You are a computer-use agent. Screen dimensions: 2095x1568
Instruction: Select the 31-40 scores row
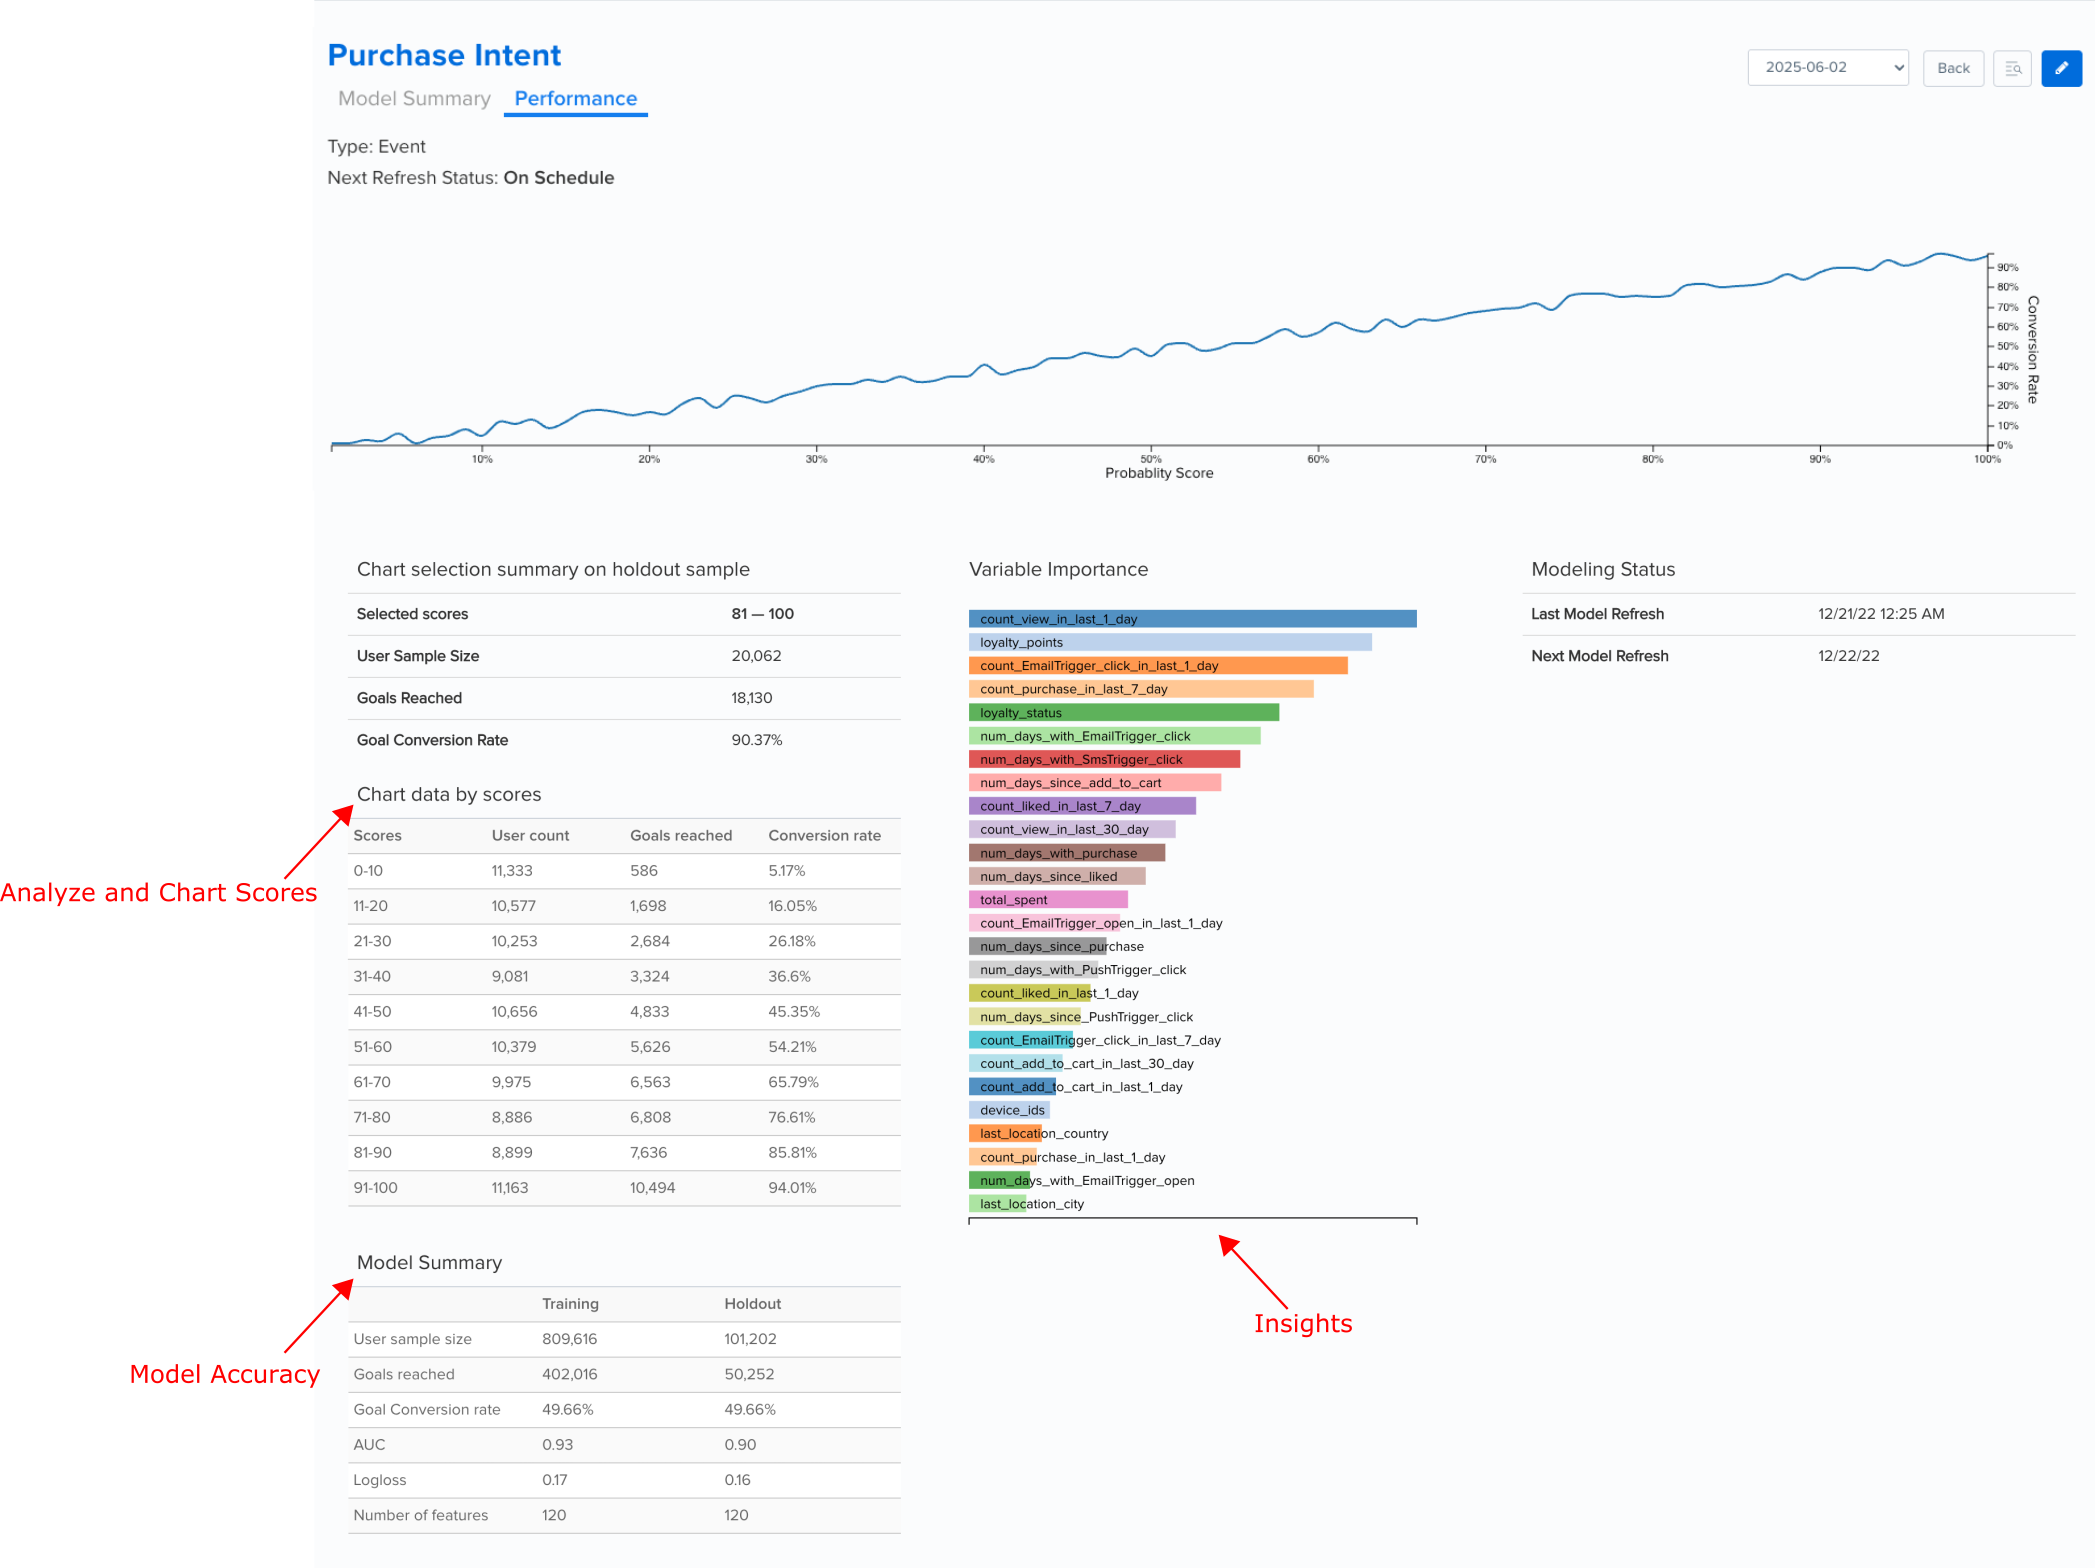click(x=624, y=976)
